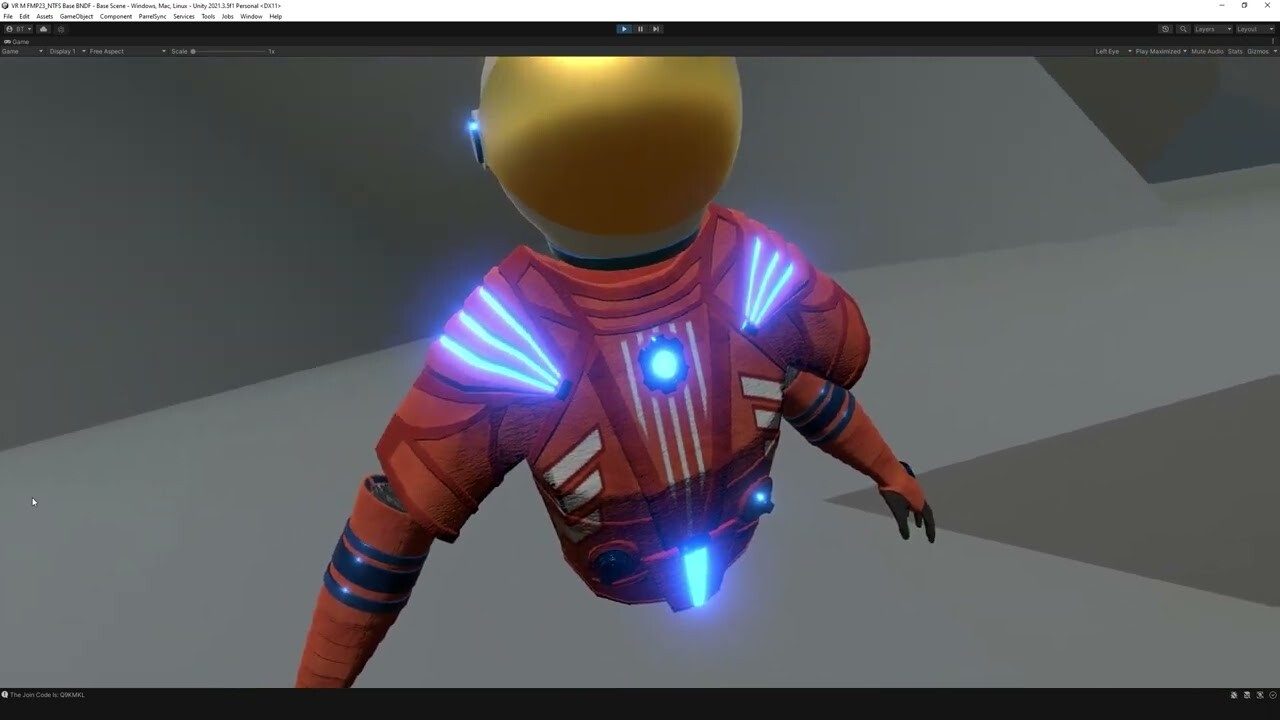Click the Undo History clock icon
Screen dimensions: 1280x720
[1166, 29]
